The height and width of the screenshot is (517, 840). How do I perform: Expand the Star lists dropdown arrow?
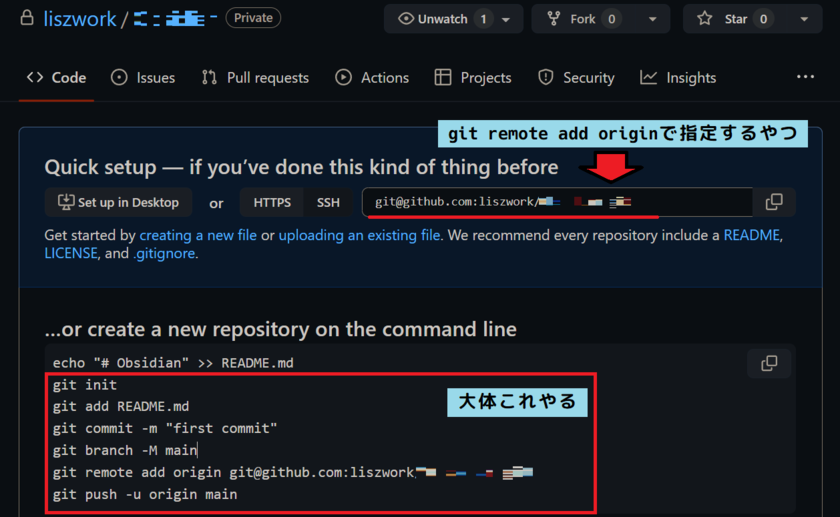pos(804,19)
